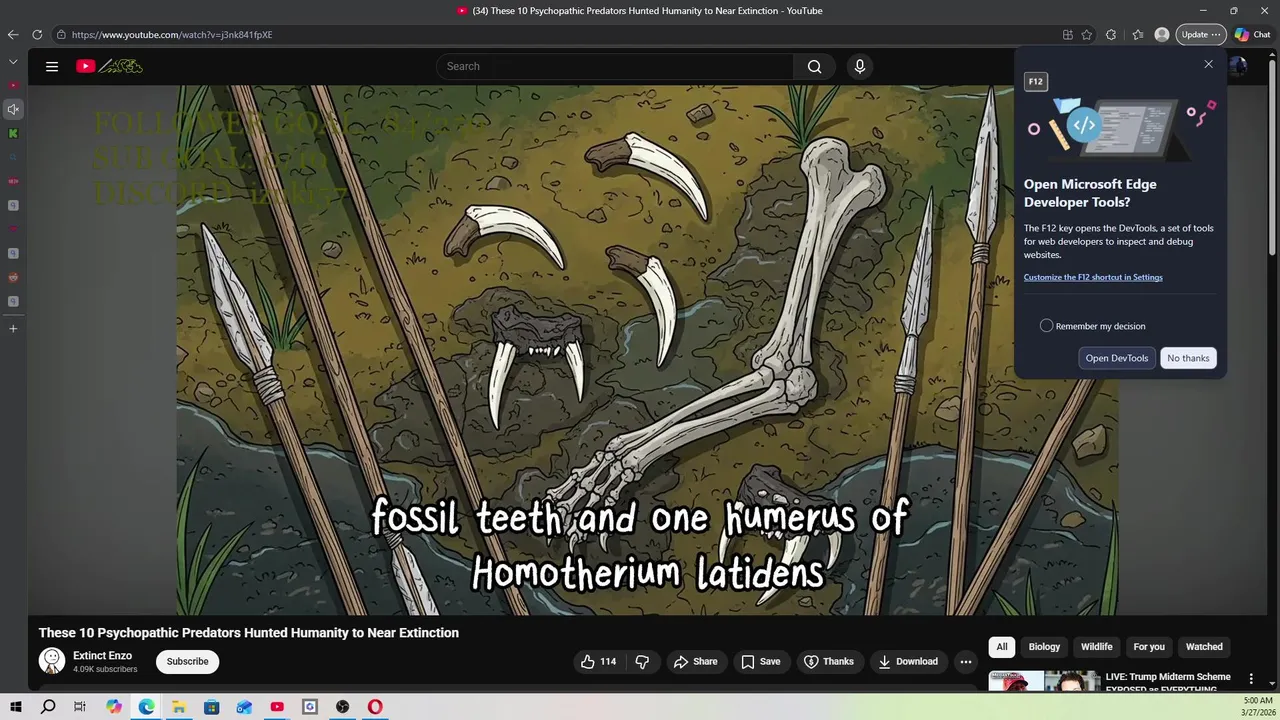Open the YouTube hamburger guide menu
This screenshot has width=1280, height=720.
click(52, 67)
